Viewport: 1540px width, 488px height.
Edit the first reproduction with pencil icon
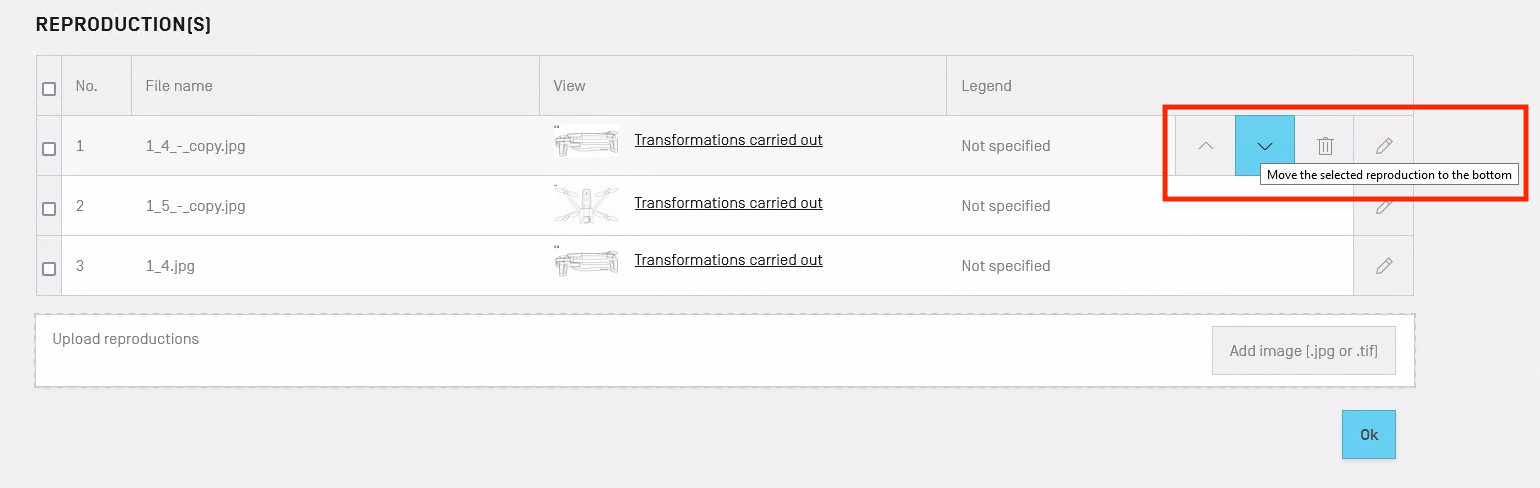pyautogui.click(x=1384, y=146)
